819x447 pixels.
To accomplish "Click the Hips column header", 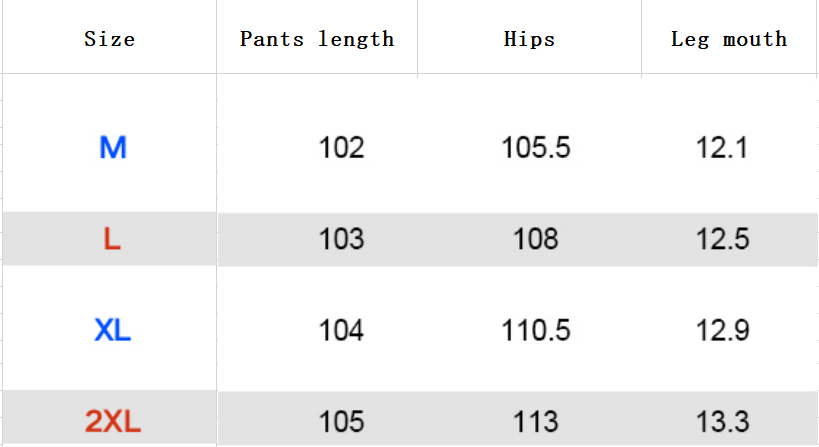I will (529, 40).
